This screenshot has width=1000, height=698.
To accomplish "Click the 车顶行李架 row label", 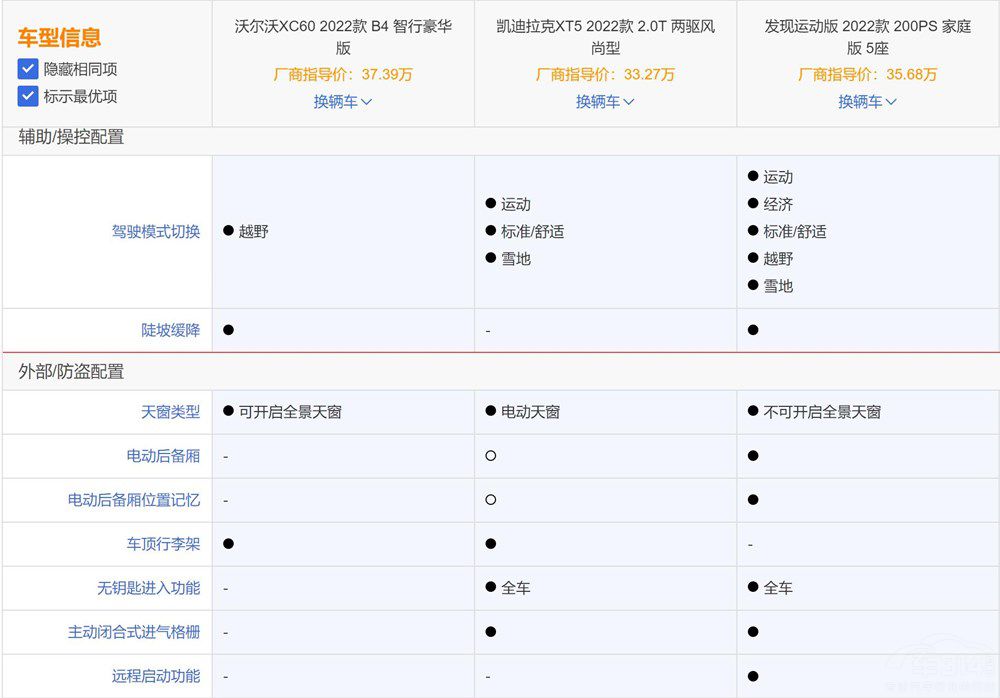I will (163, 543).
